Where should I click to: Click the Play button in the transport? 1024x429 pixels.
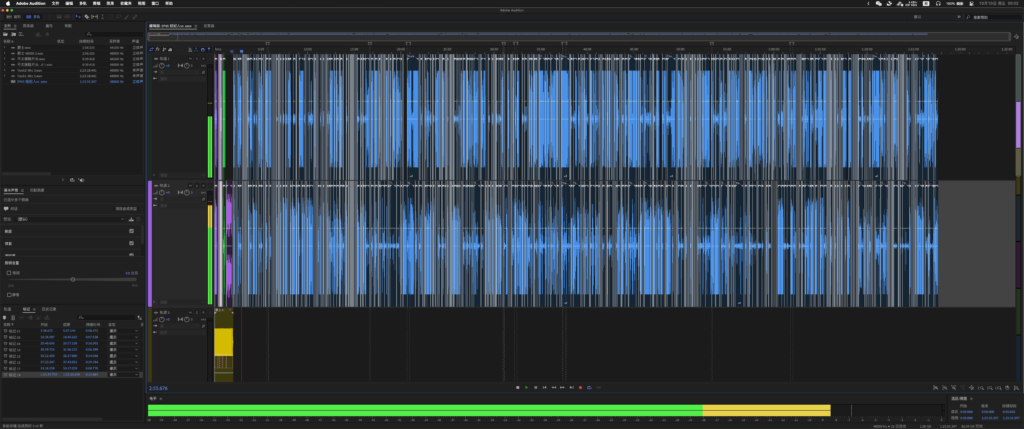coord(527,387)
